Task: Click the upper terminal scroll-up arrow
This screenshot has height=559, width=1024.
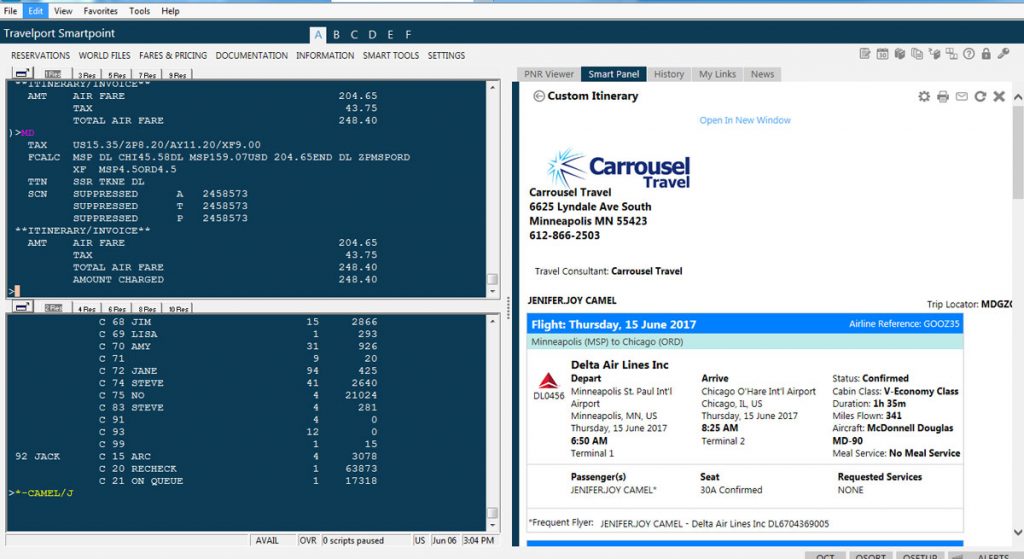Action: [x=492, y=88]
